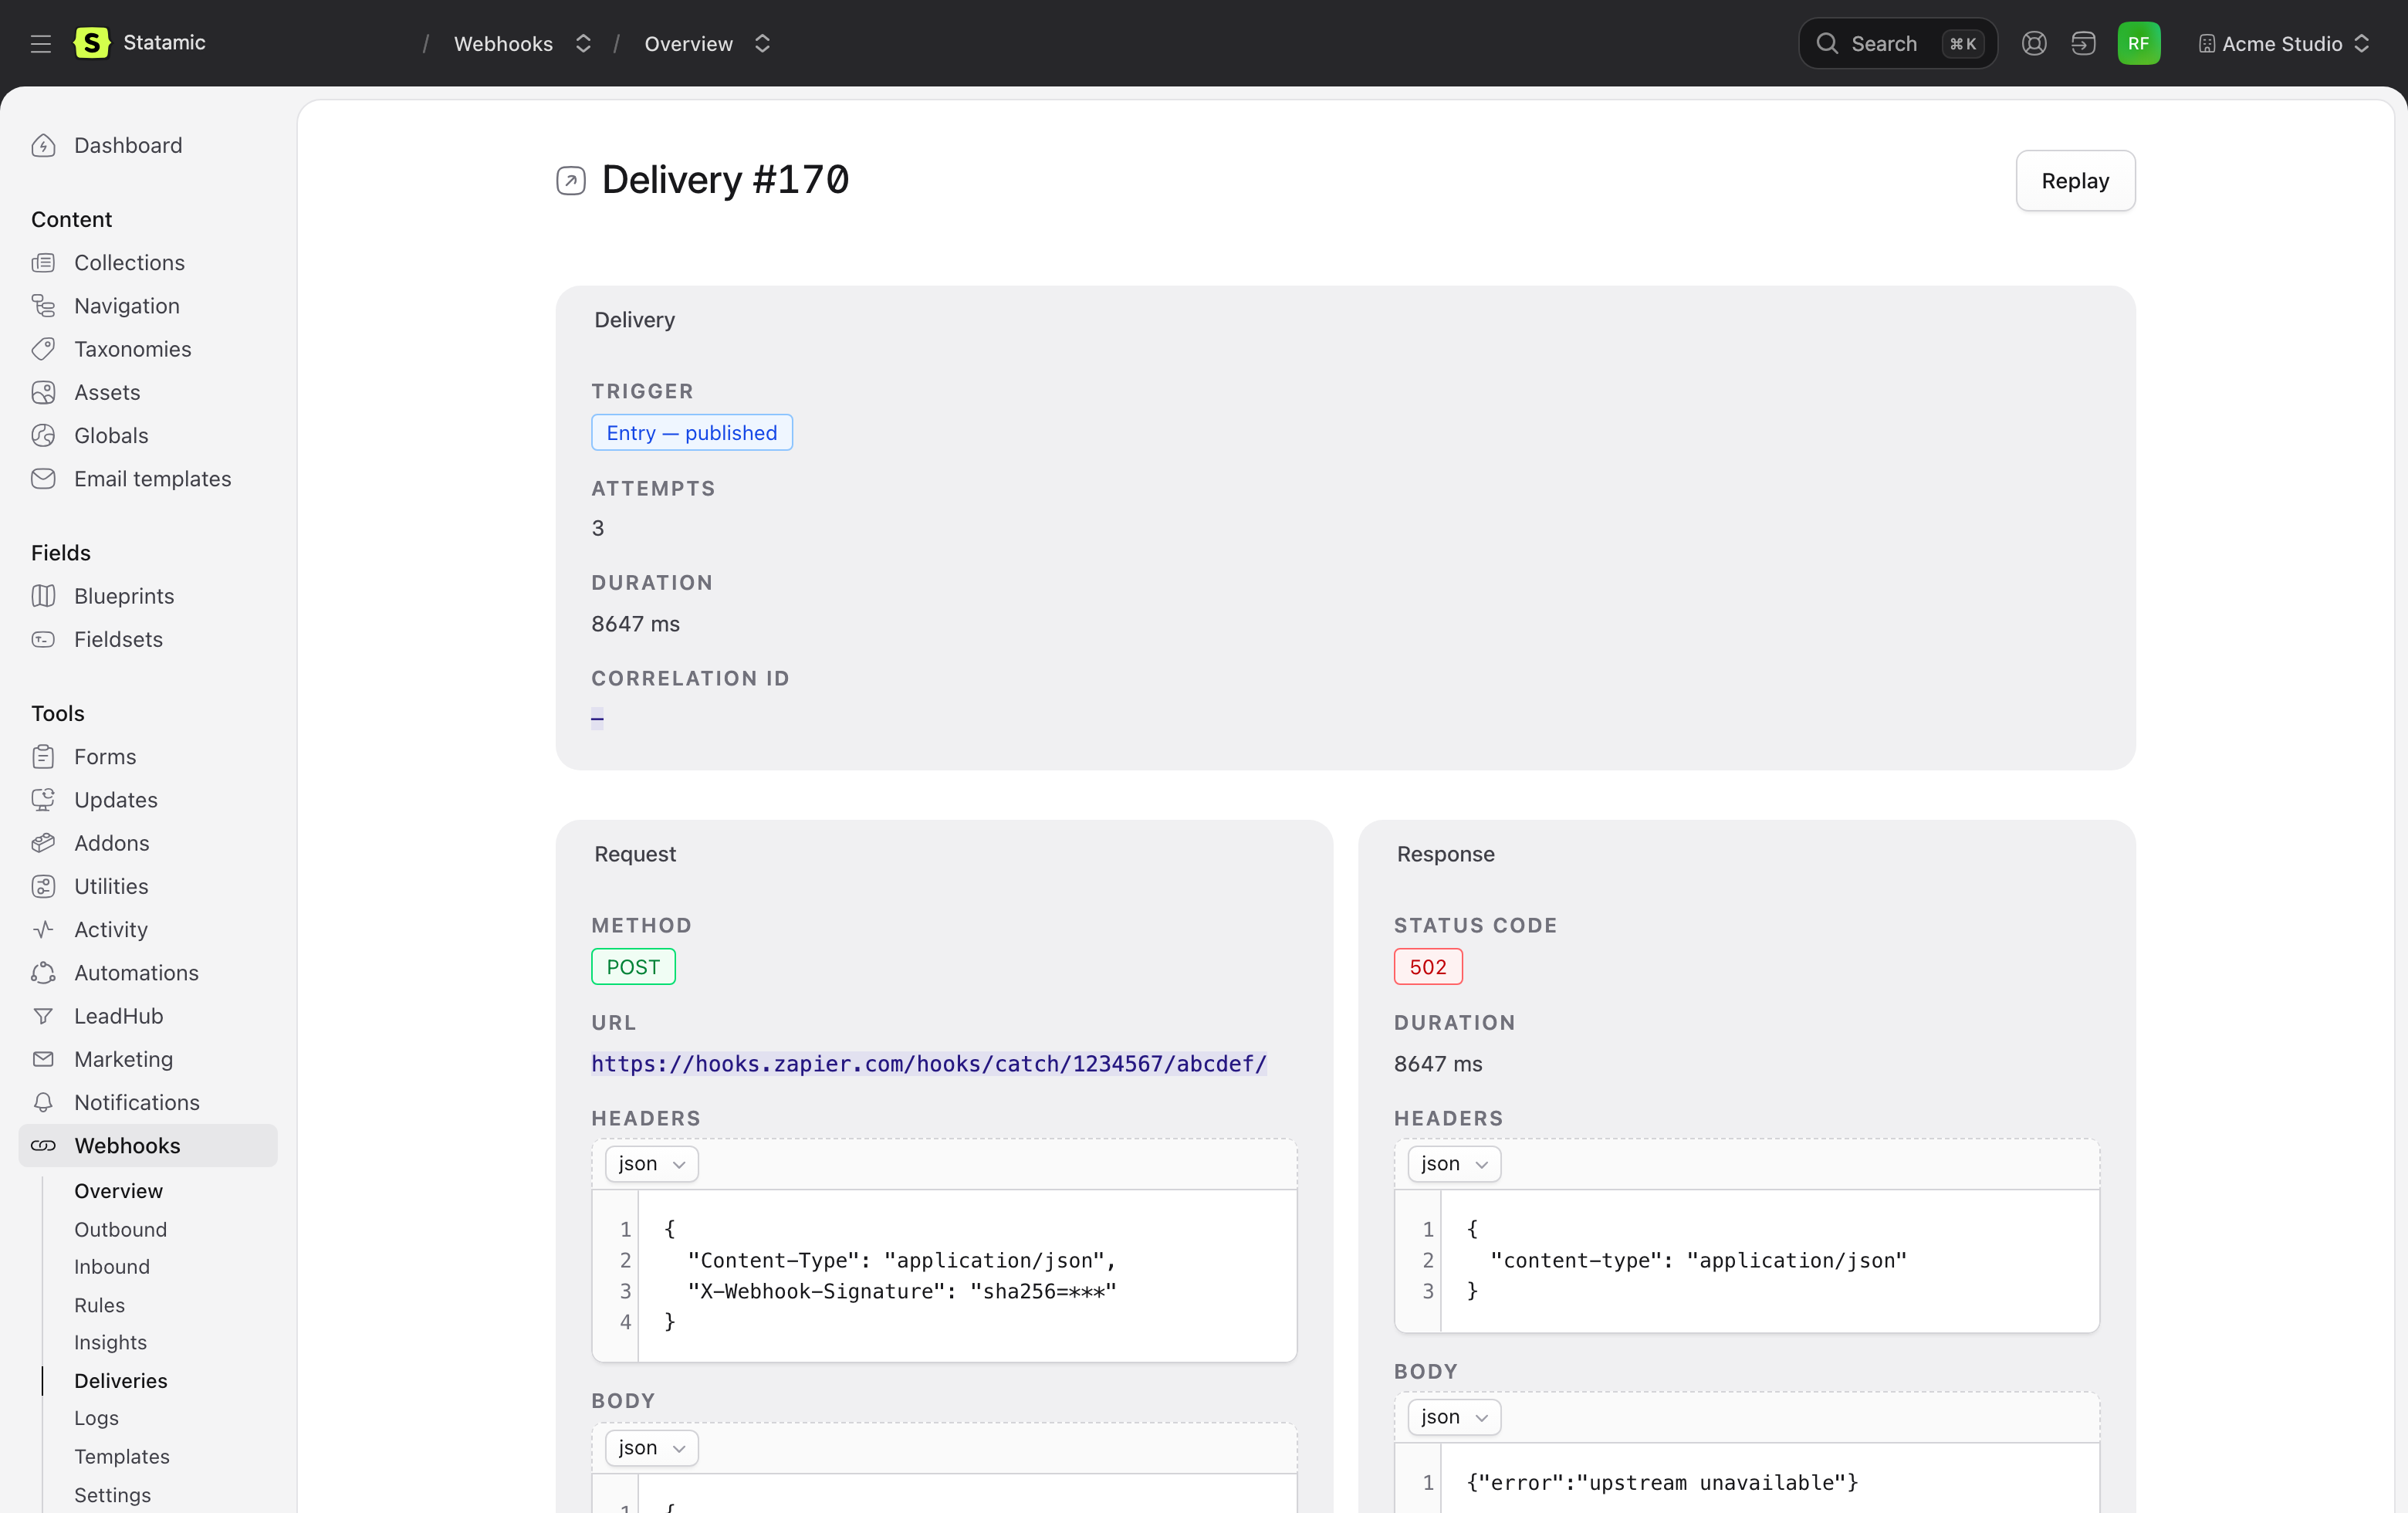This screenshot has height=1513, width=2408.
Task: Go to Dashboard in the sidebar
Action: tap(128, 146)
